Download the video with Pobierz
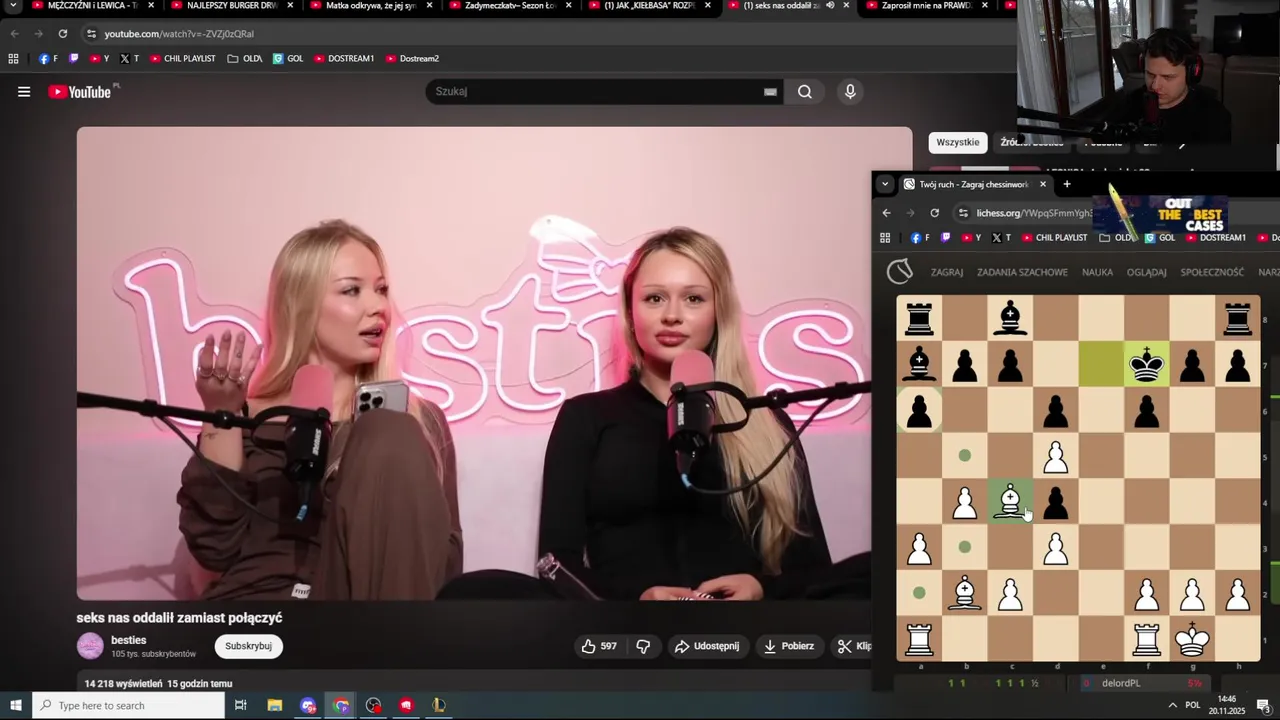 click(x=788, y=646)
